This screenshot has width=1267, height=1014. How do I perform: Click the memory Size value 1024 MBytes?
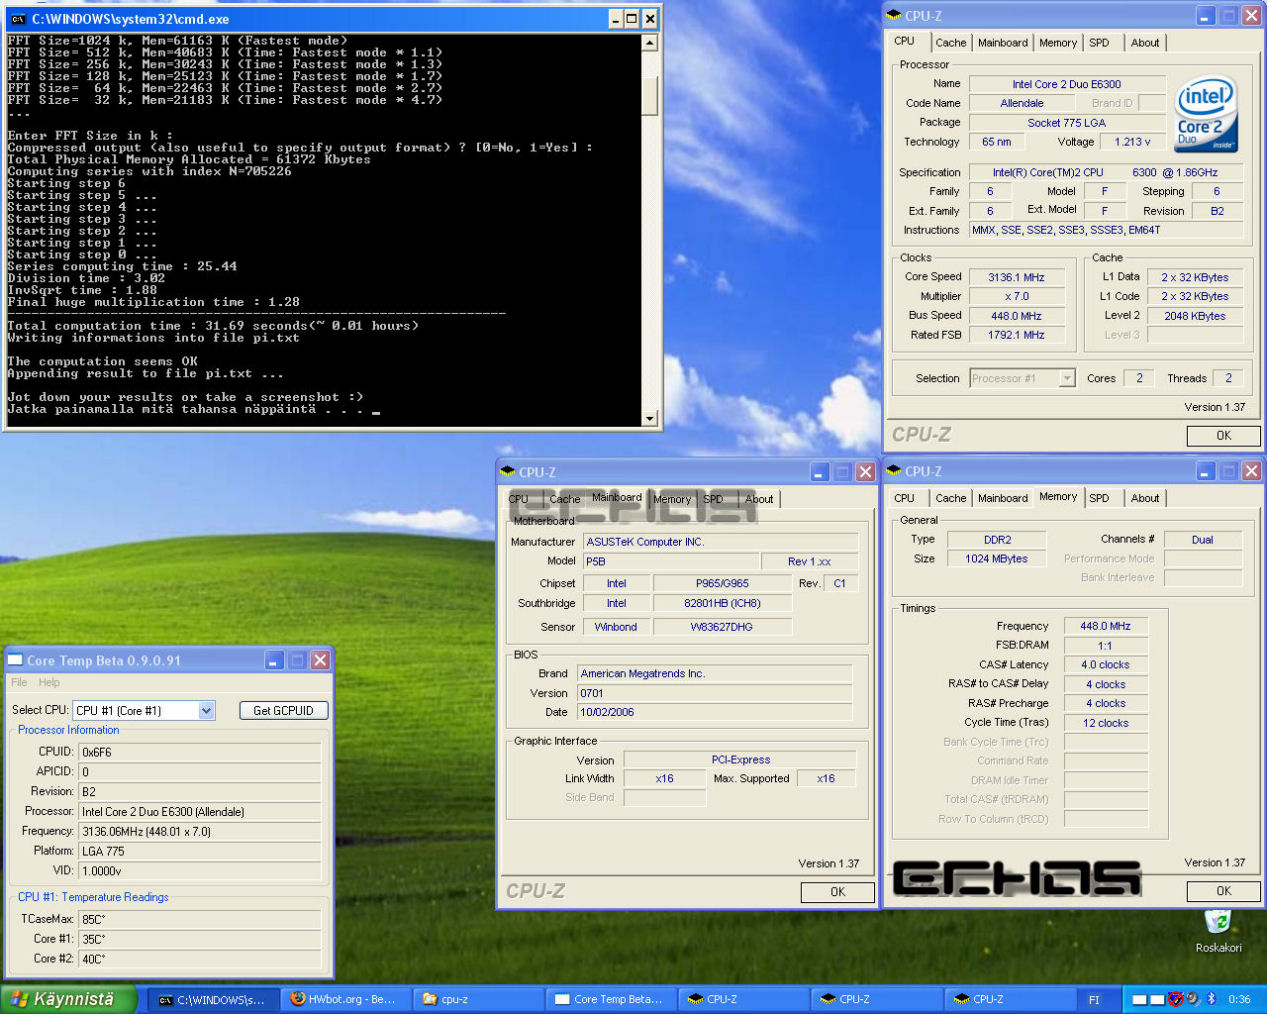[x=996, y=559]
